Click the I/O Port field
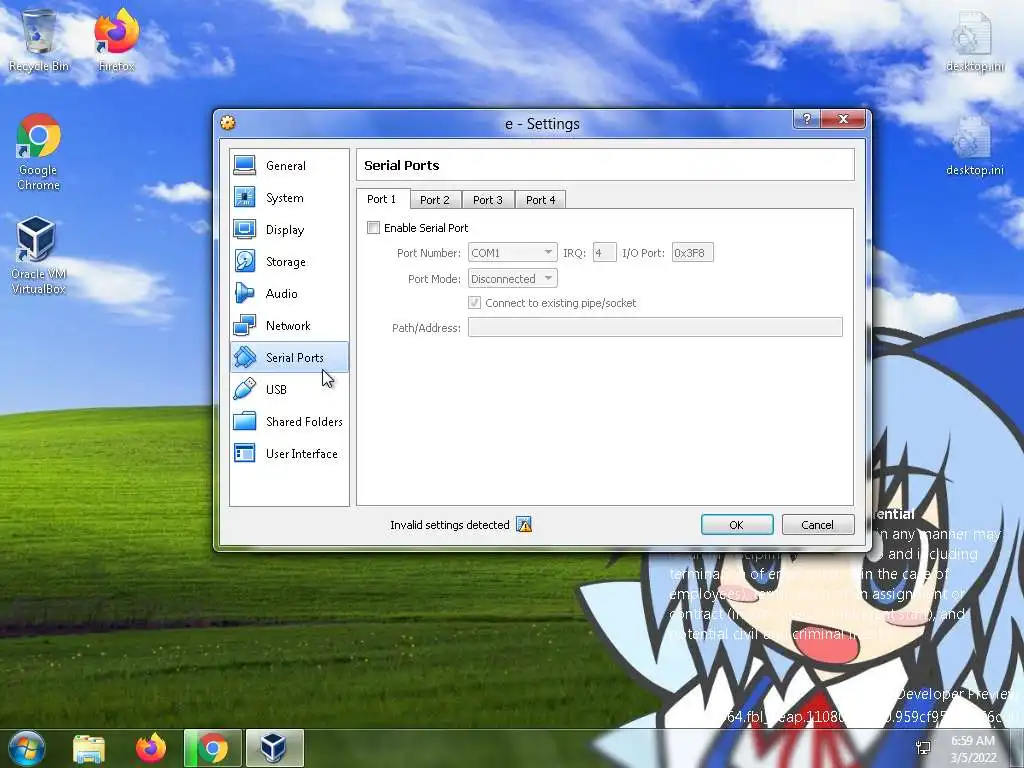1024x768 pixels. [x=692, y=252]
